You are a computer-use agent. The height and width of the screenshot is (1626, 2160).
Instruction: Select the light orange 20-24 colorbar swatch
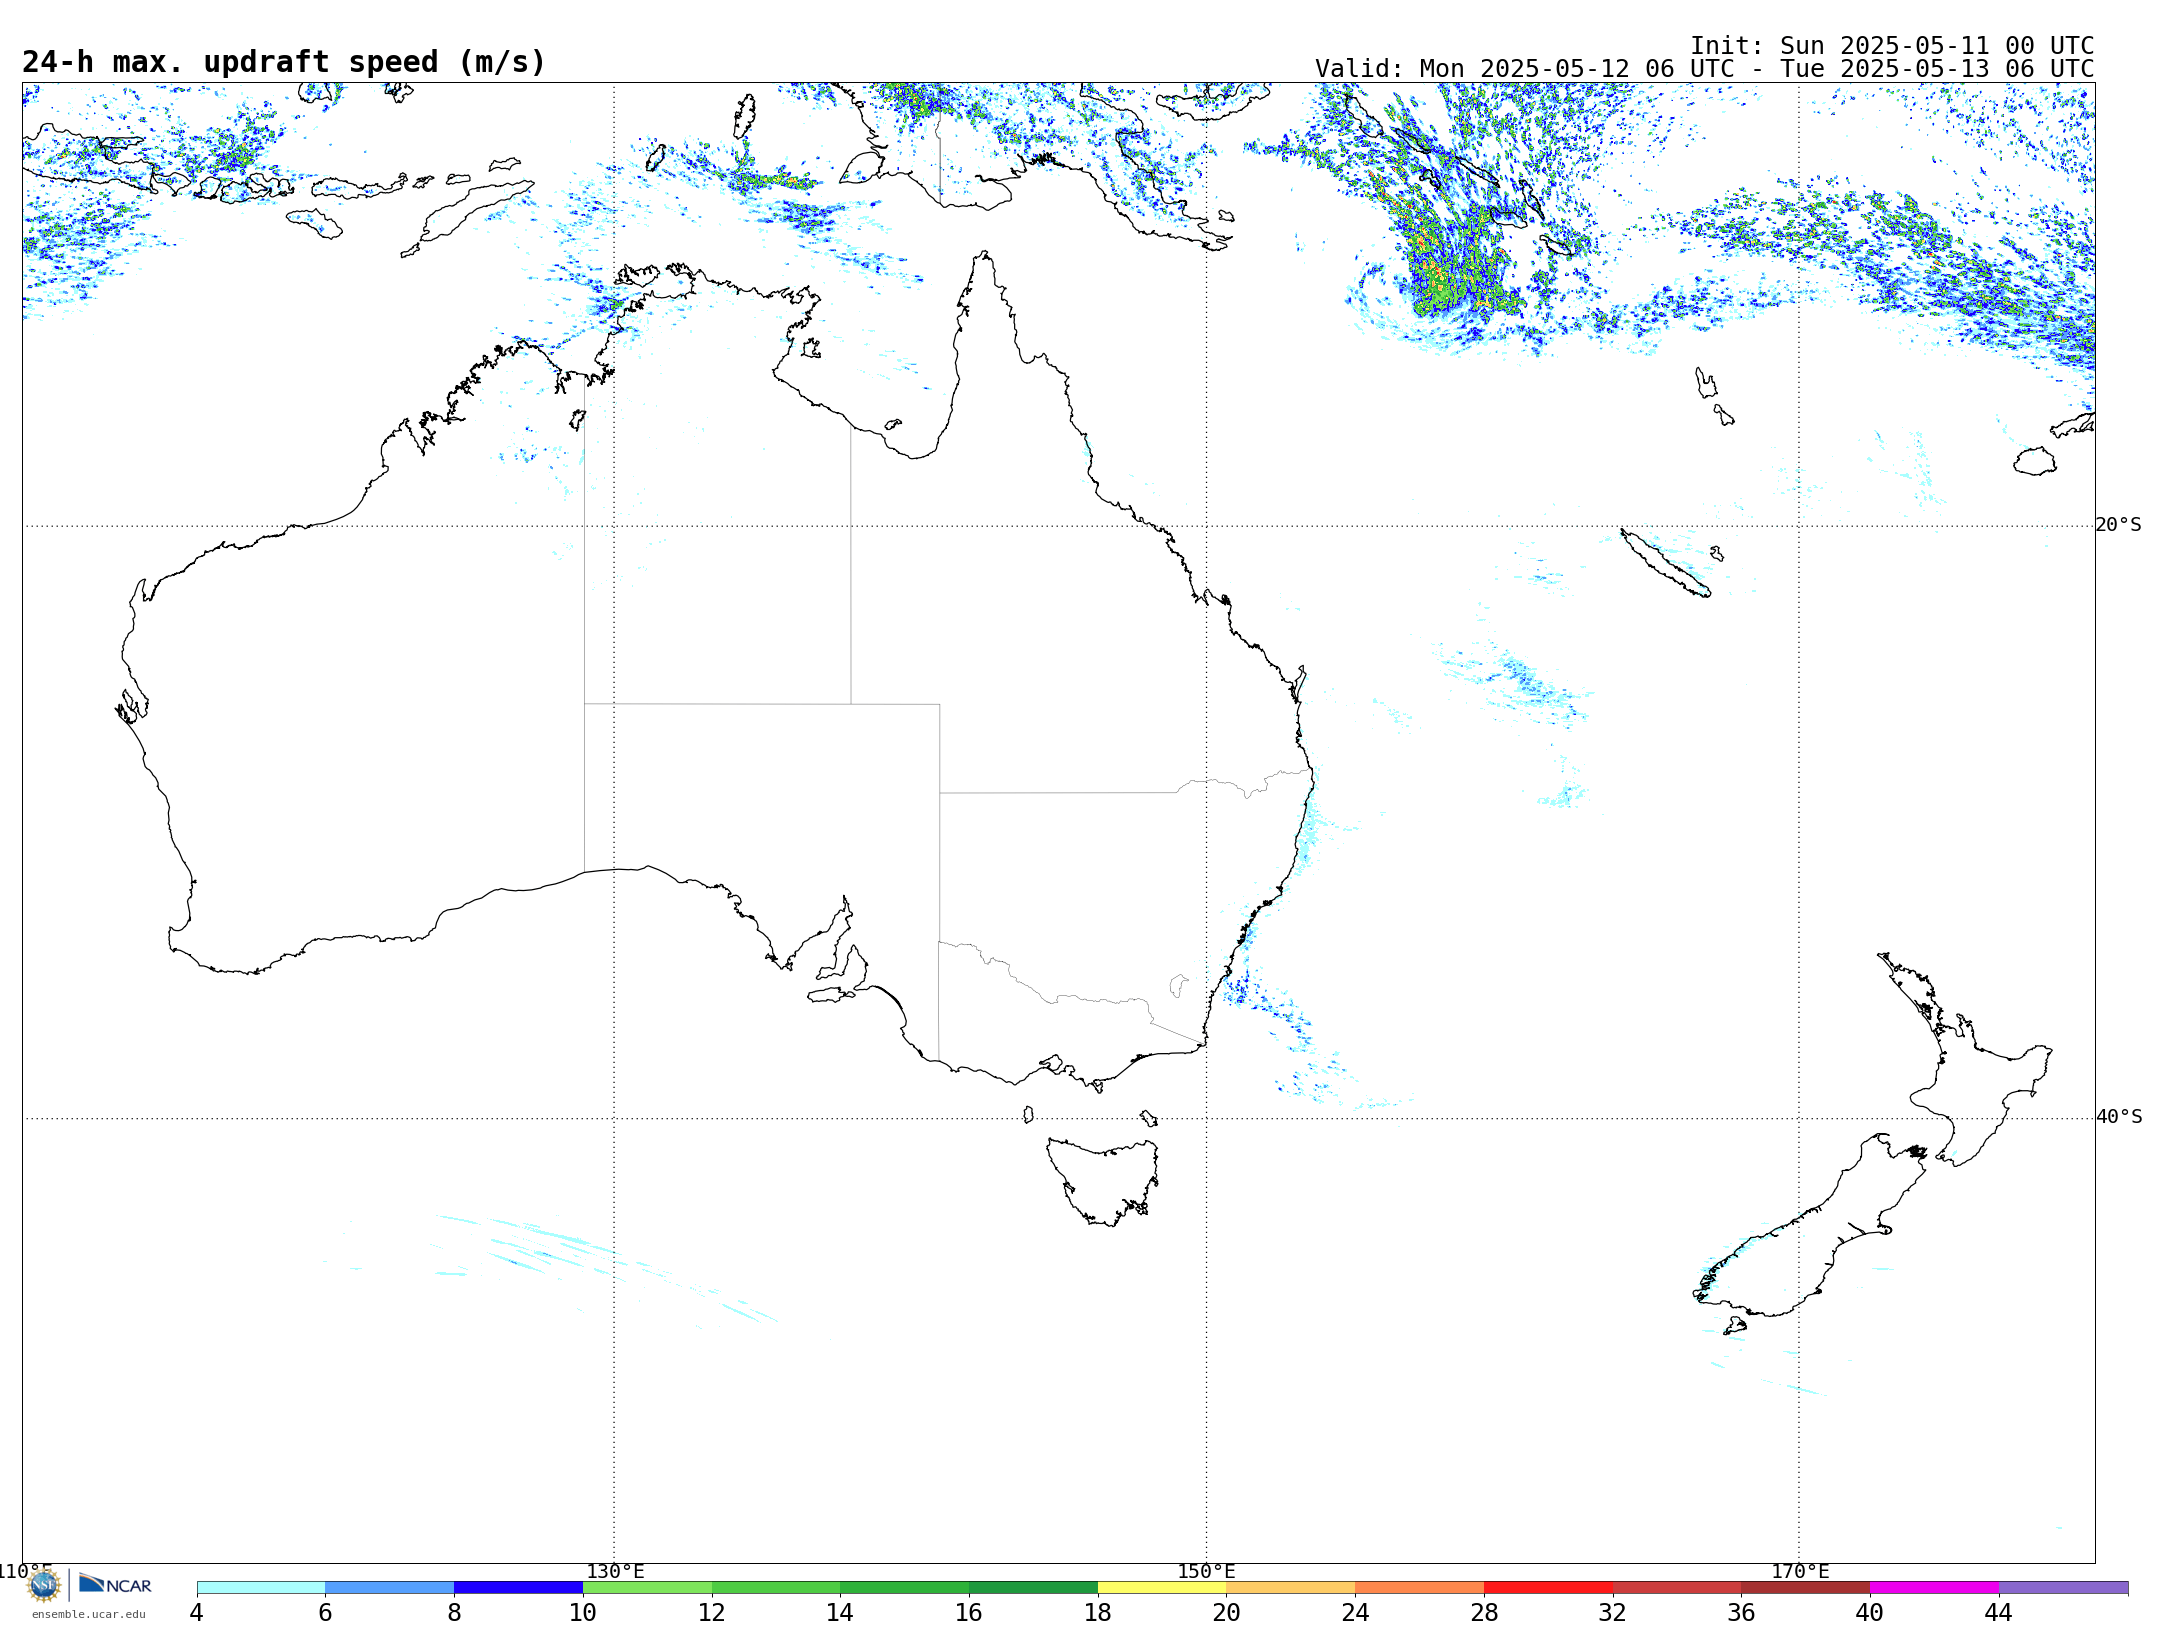1291,1587
